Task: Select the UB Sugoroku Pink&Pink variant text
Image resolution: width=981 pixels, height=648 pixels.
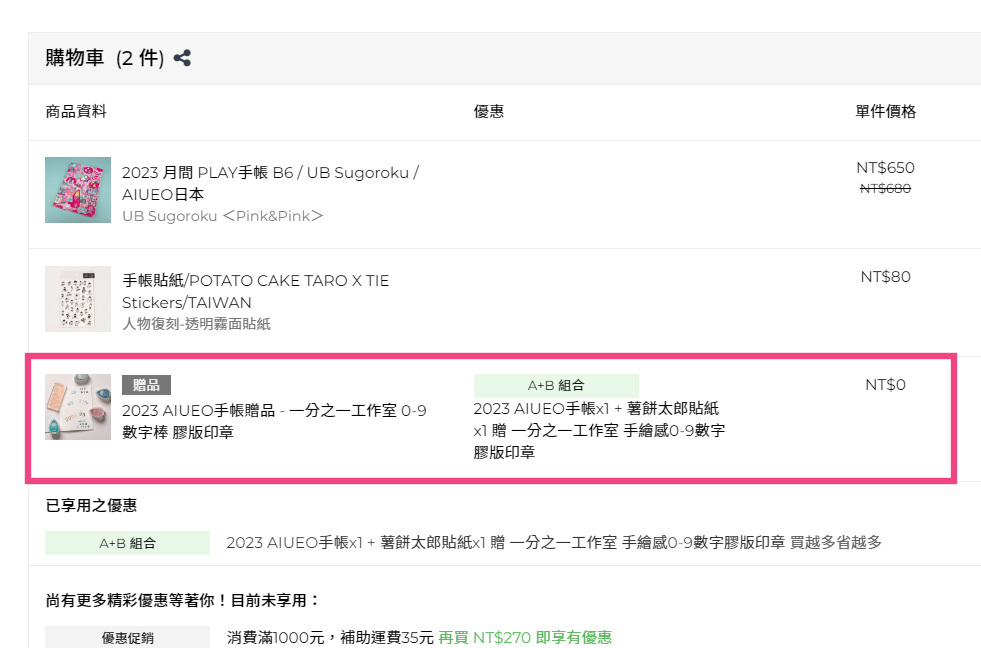Action: tap(222, 216)
